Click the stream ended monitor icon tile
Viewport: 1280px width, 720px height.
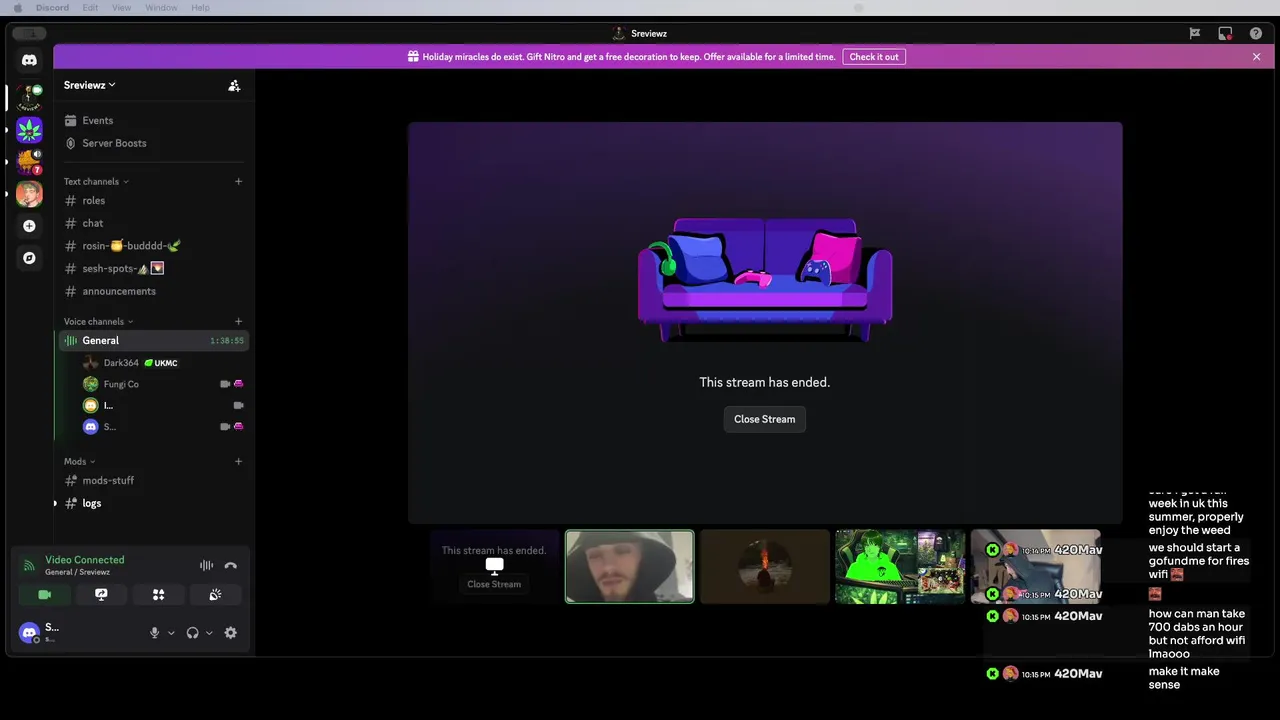(x=494, y=565)
